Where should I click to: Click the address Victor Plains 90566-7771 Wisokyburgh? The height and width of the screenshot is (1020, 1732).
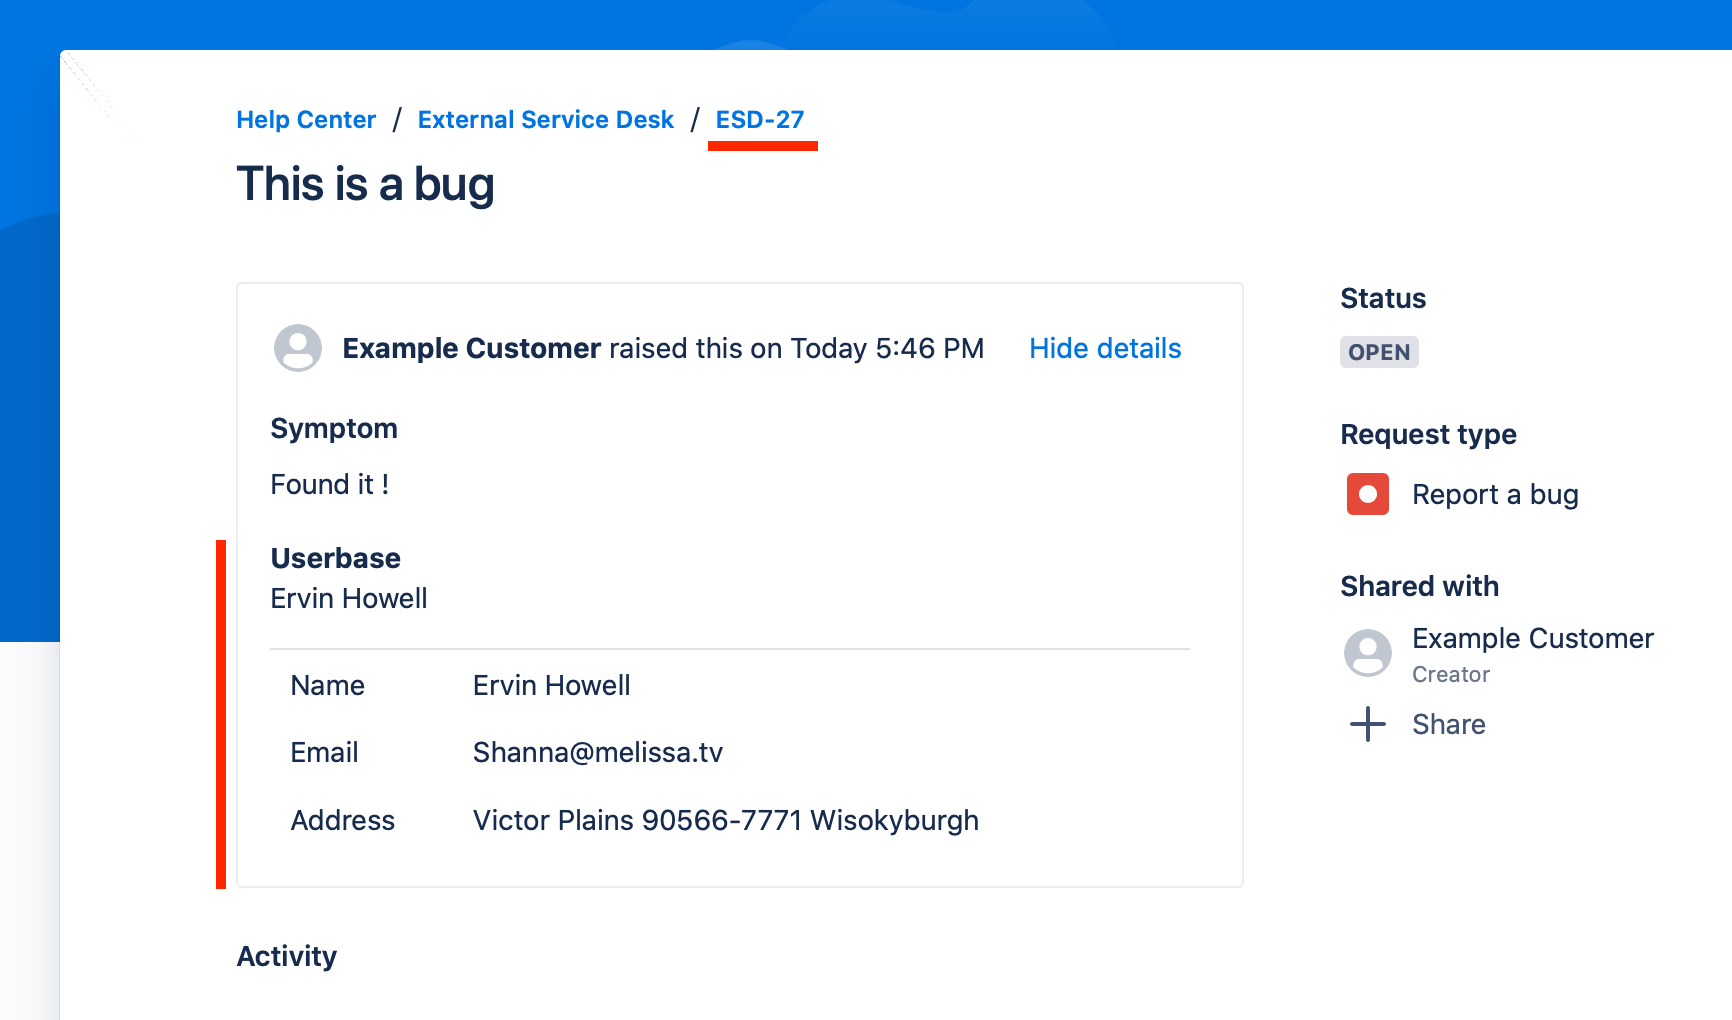pyautogui.click(x=725, y=820)
